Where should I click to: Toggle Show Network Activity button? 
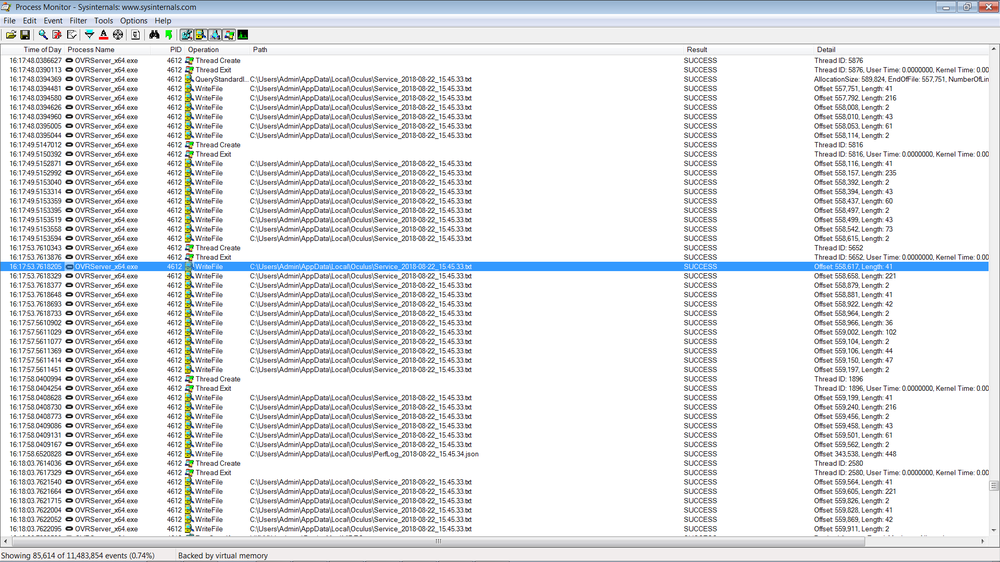tap(215, 35)
